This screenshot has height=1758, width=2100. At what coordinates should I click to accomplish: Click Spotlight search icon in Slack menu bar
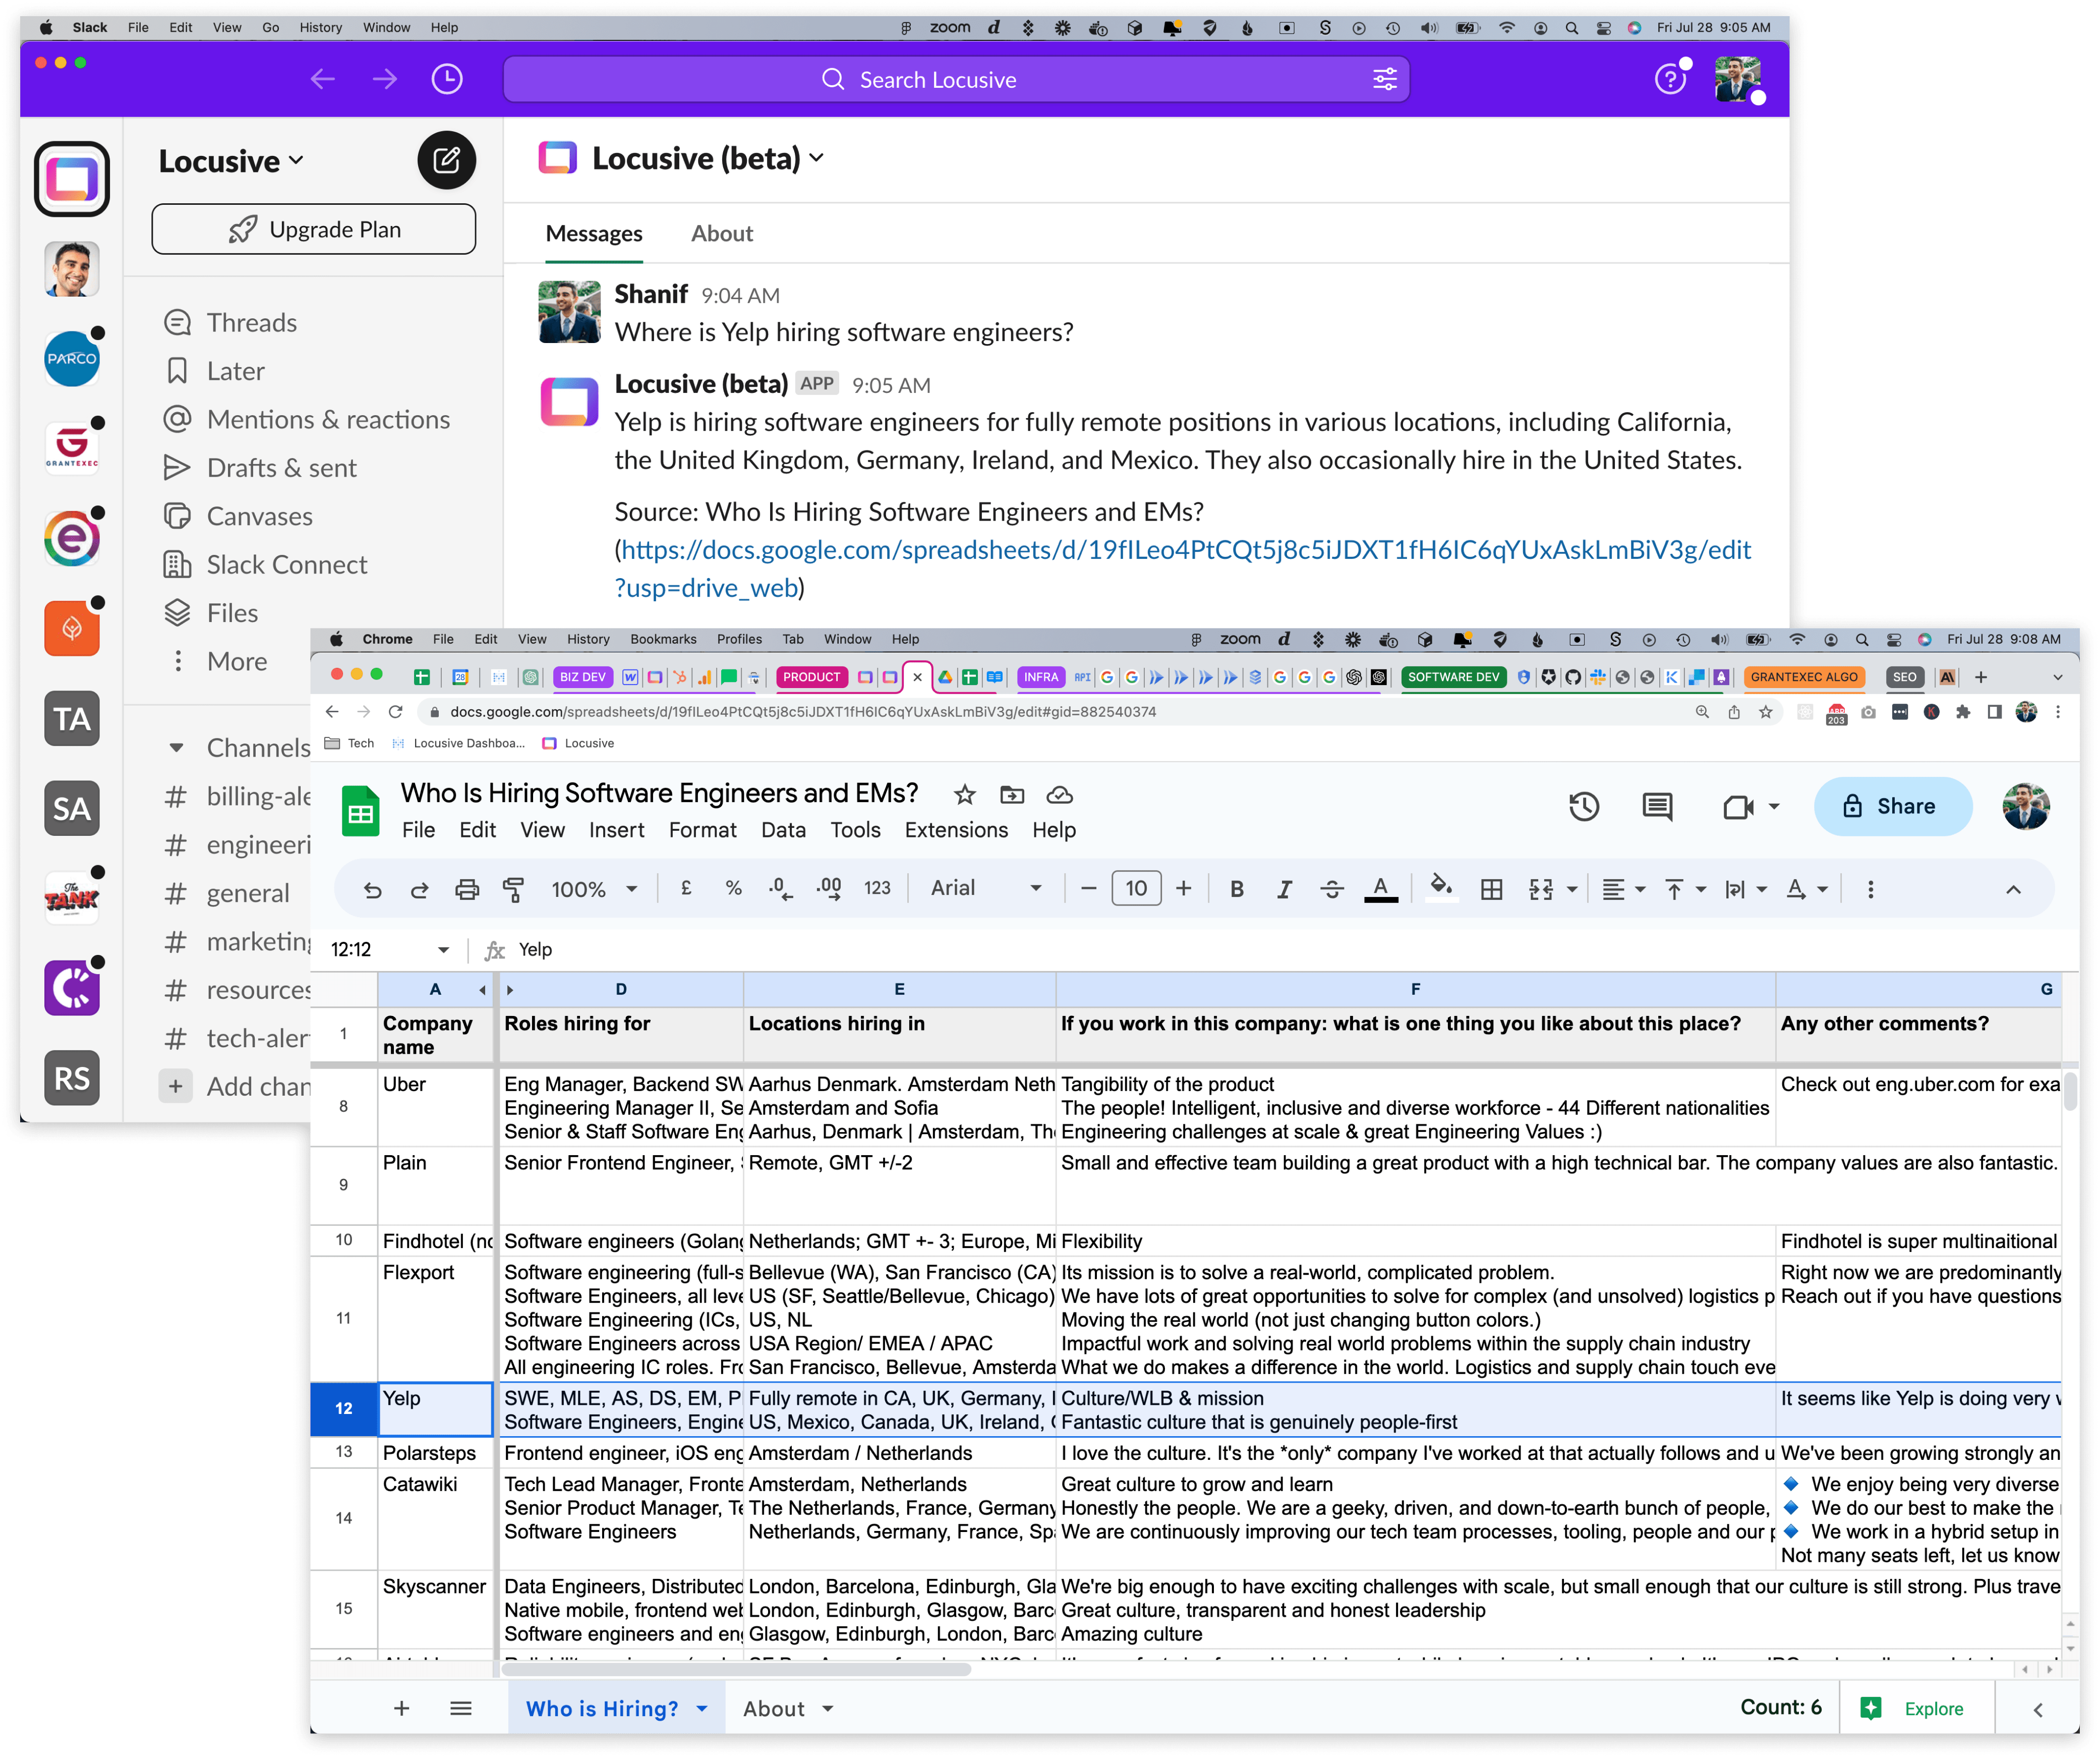[1571, 28]
